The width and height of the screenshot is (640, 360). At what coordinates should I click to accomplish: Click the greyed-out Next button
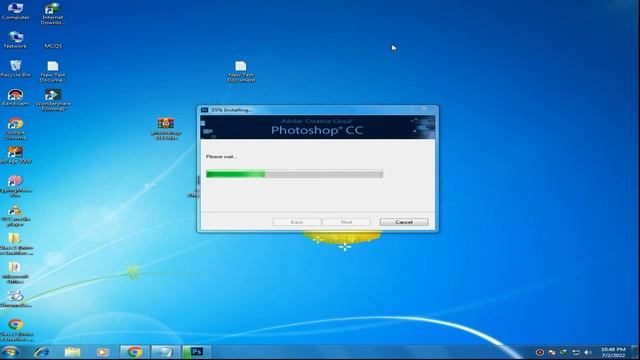pyautogui.click(x=346, y=222)
